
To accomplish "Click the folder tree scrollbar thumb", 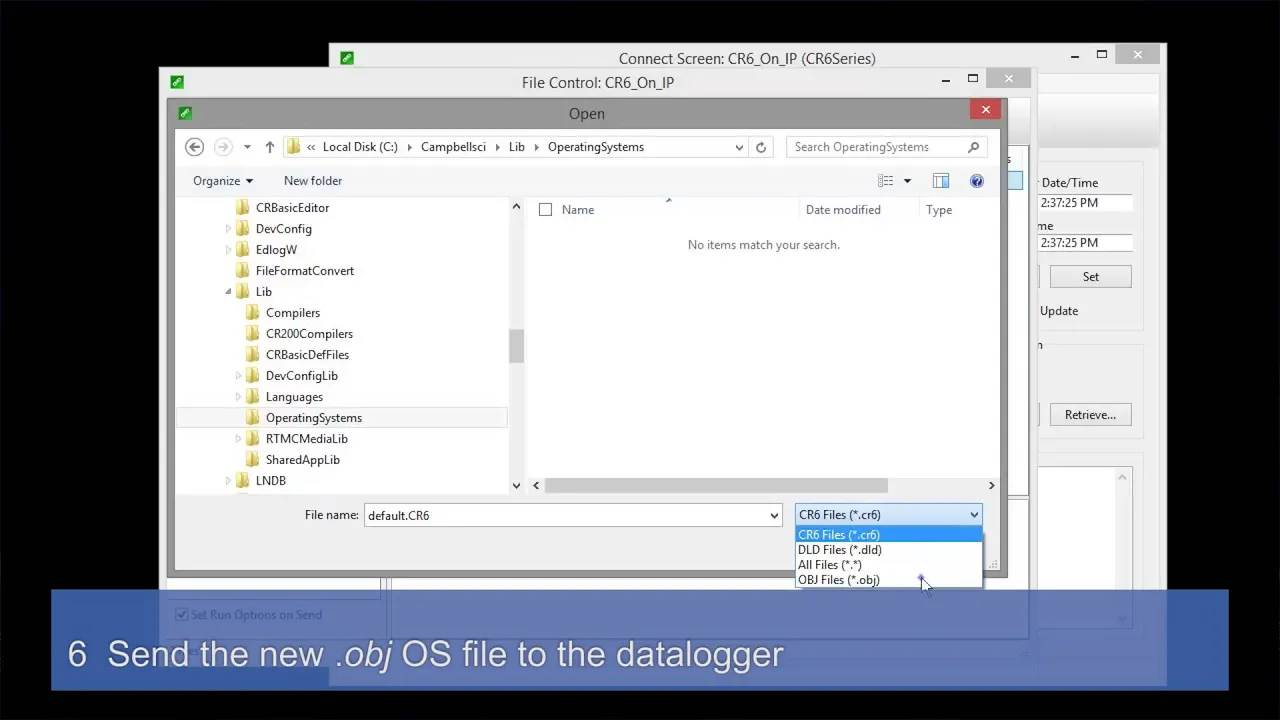I will click(516, 346).
